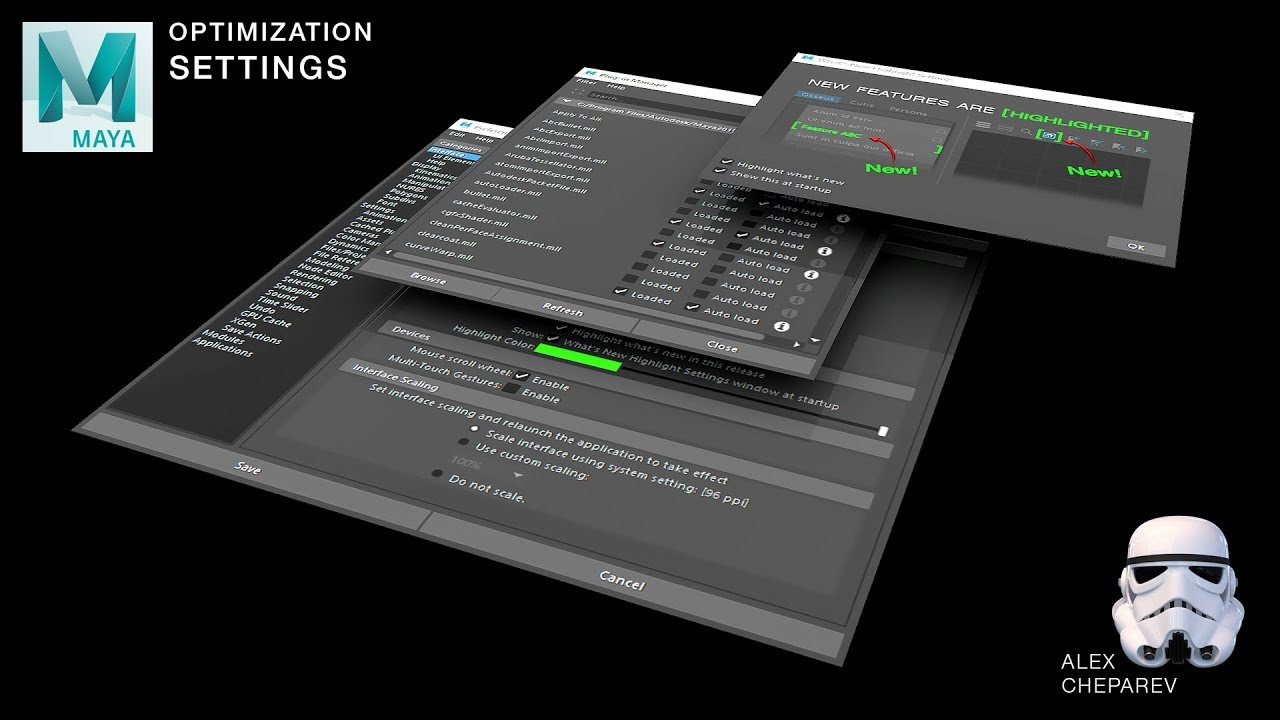1280x720 pixels.
Task: Click left arrow of Plug-in Manager horizontal scrollbar
Action: (388, 252)
